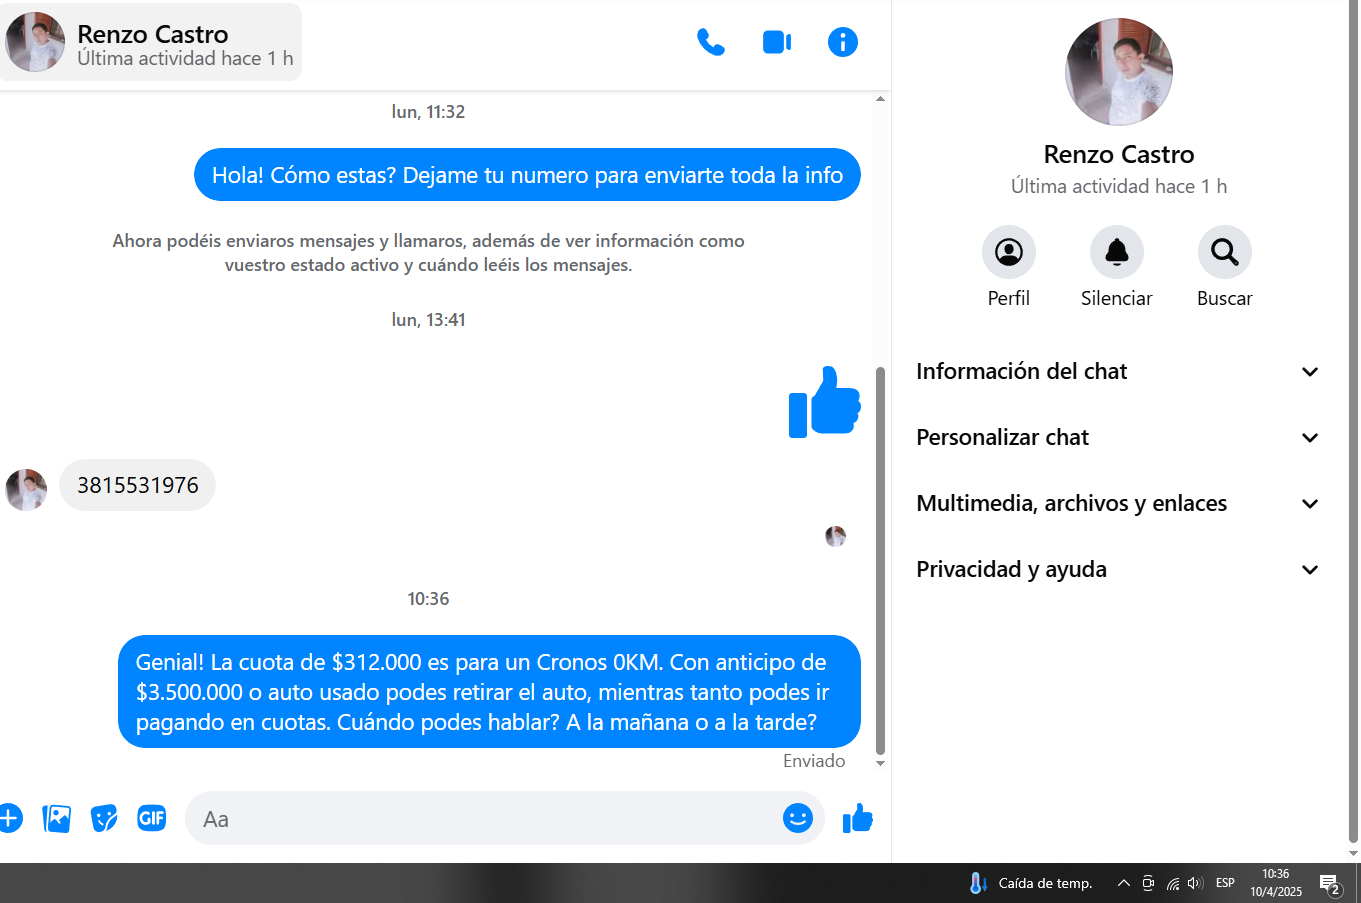
Task: Toggle the conversation info panel
Action: pos(842,42)
